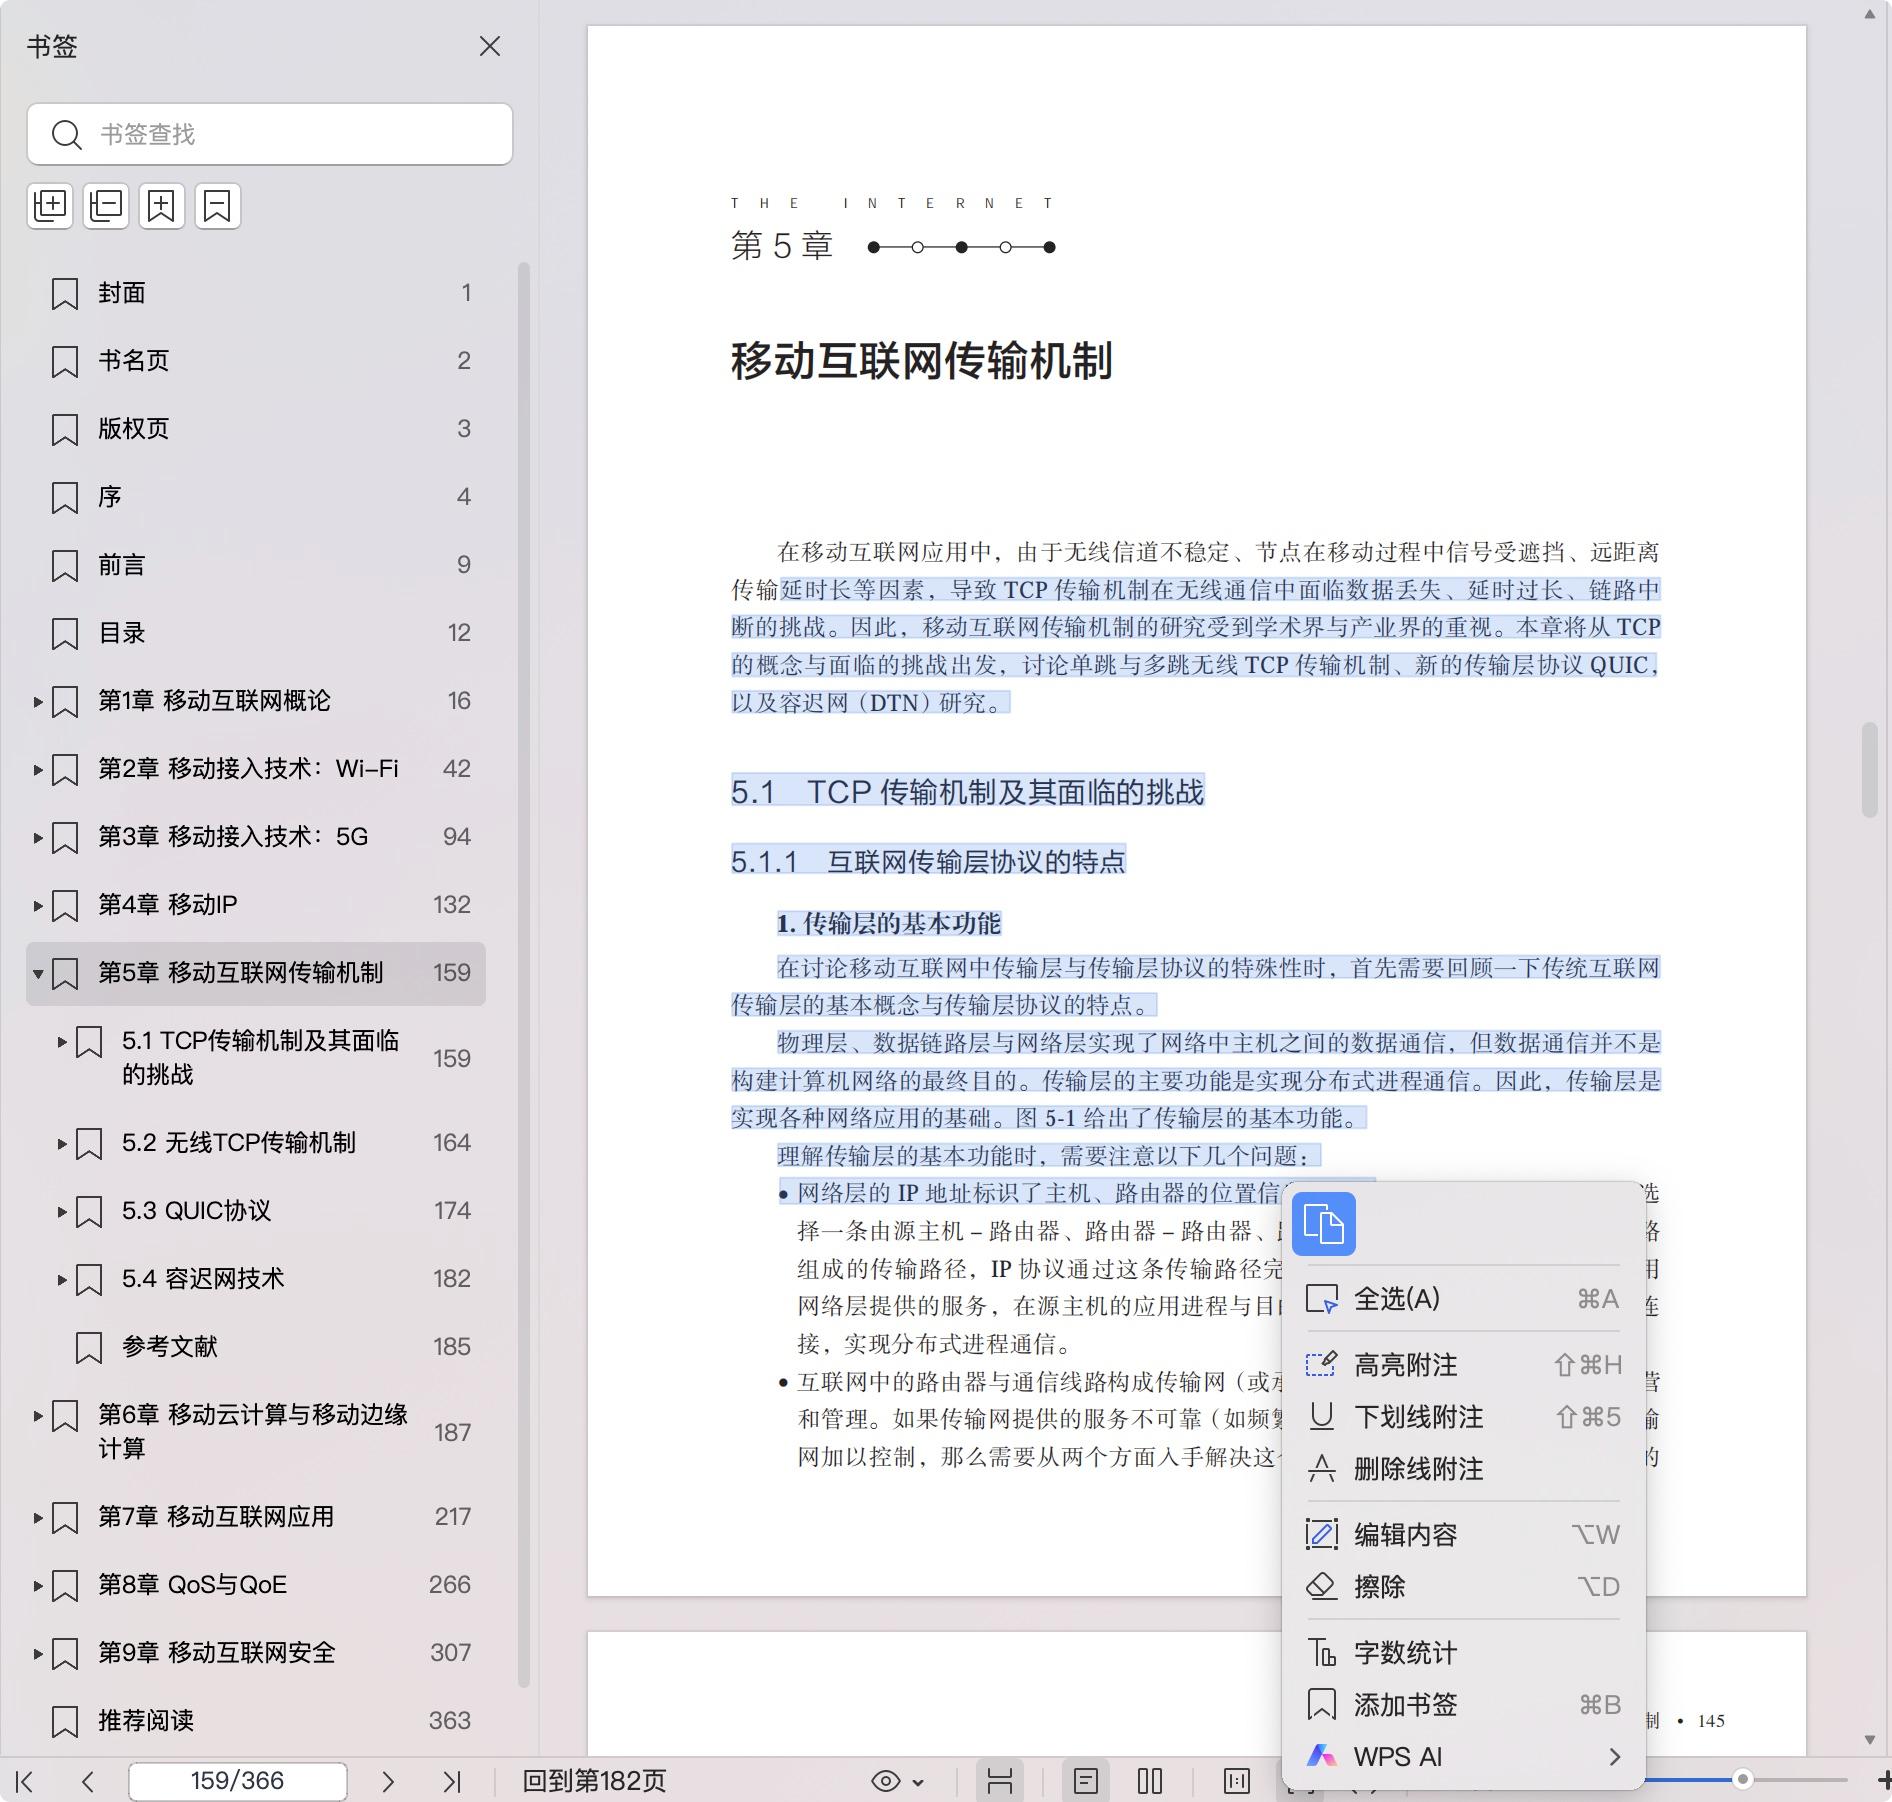
Task: Jump to the last page
Action: point(452,1781)
